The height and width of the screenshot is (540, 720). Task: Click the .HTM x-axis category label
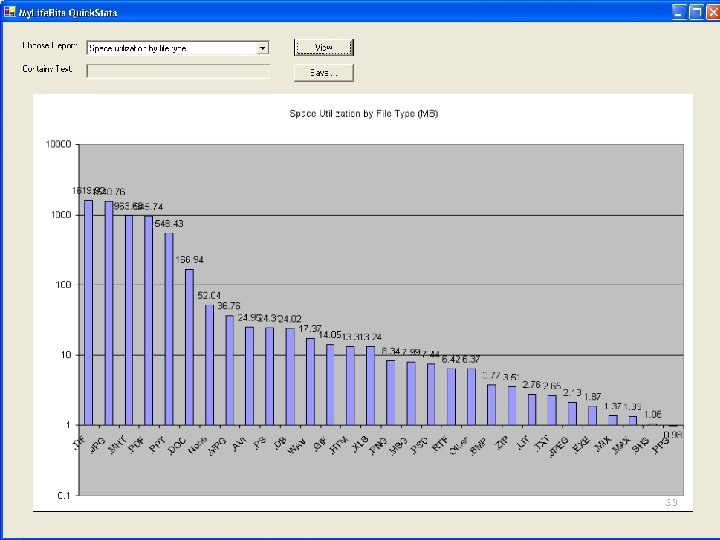(338, 446)
